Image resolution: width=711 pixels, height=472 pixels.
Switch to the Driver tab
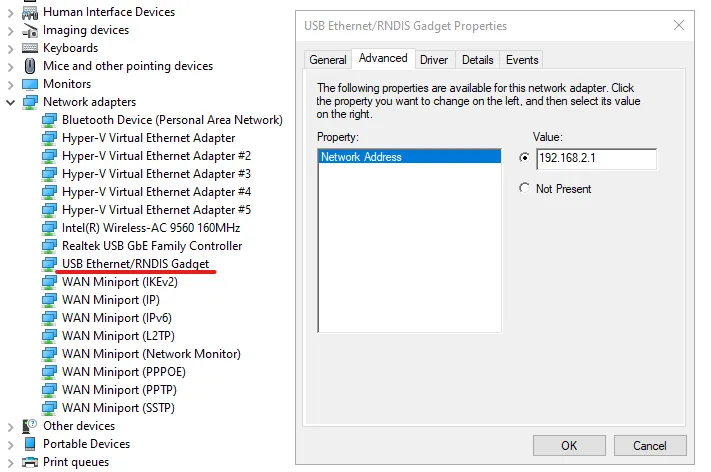pyautogui.click(x=434, y=60)
